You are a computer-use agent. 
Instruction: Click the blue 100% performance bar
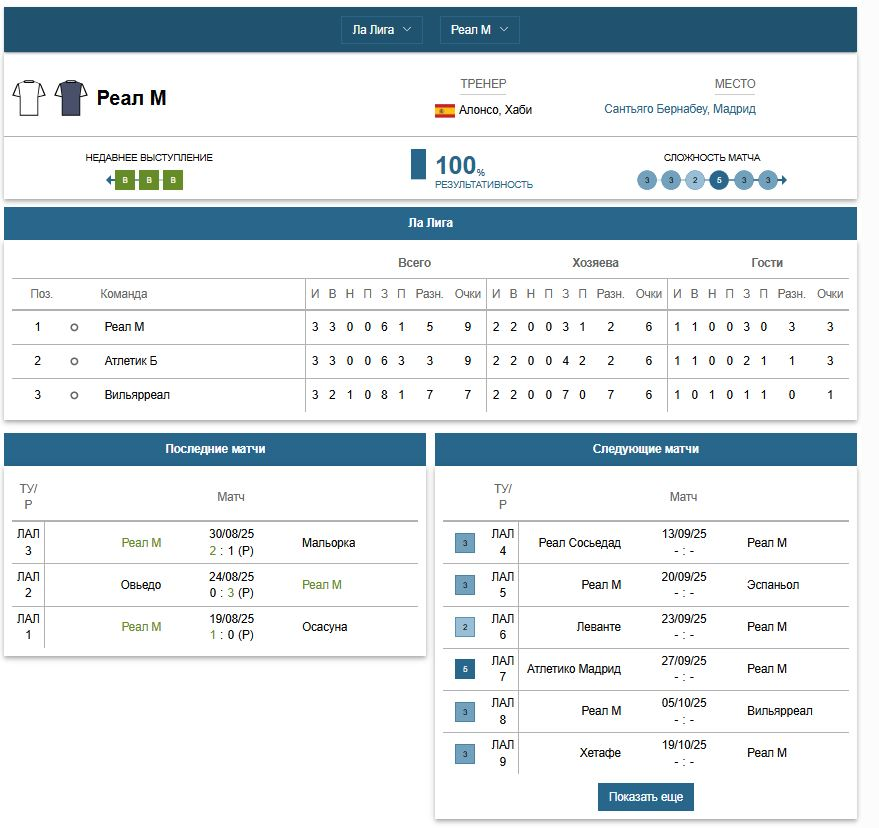418,165
